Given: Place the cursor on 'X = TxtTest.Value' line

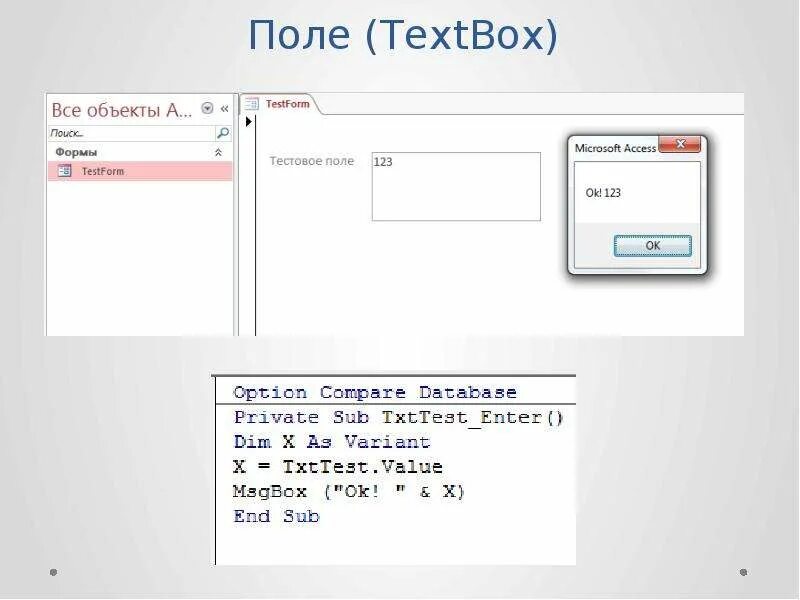Looking at the screenshot, I should click(x=338, y=466).
